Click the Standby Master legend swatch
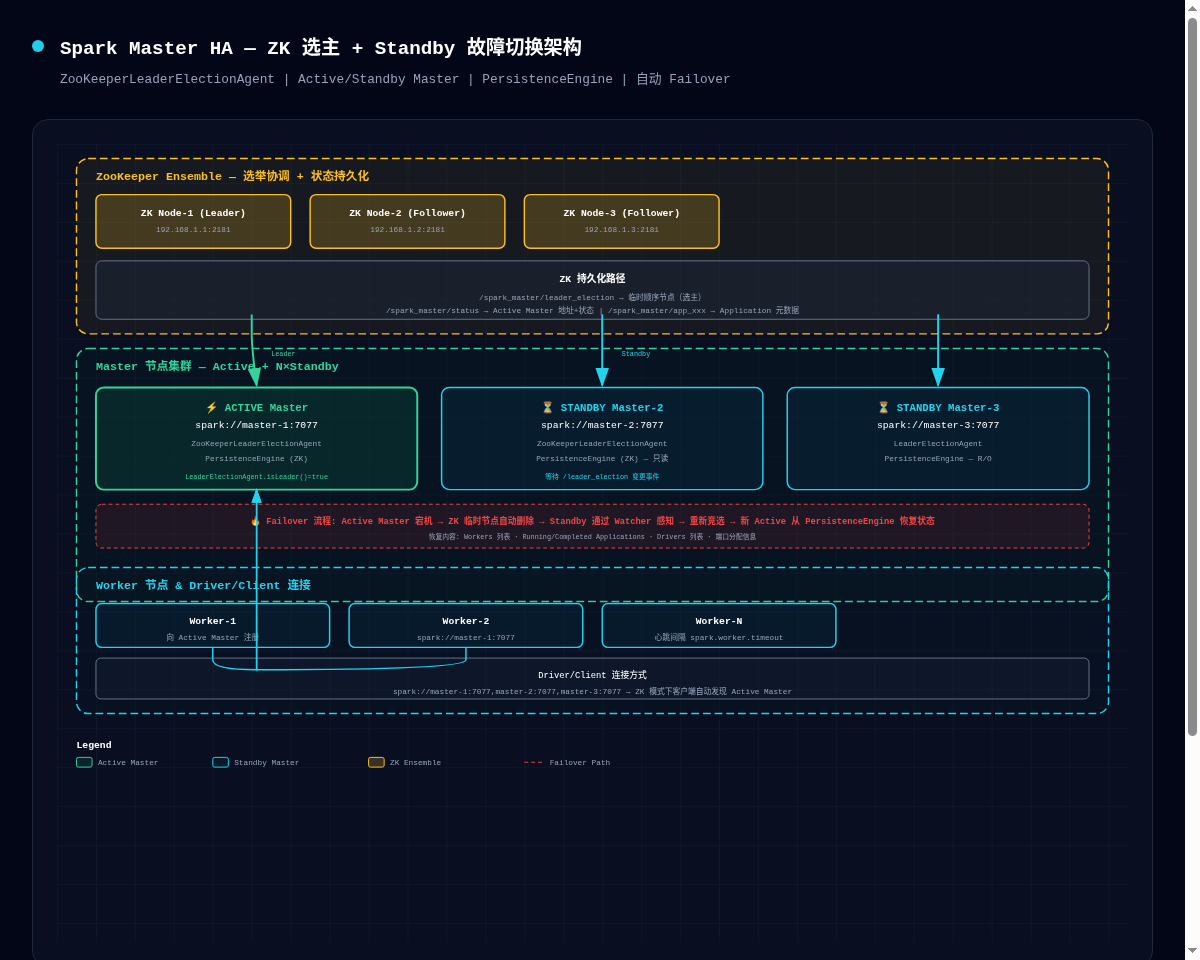The width and height of the screenshot is (1200, 960). (220, 762)
